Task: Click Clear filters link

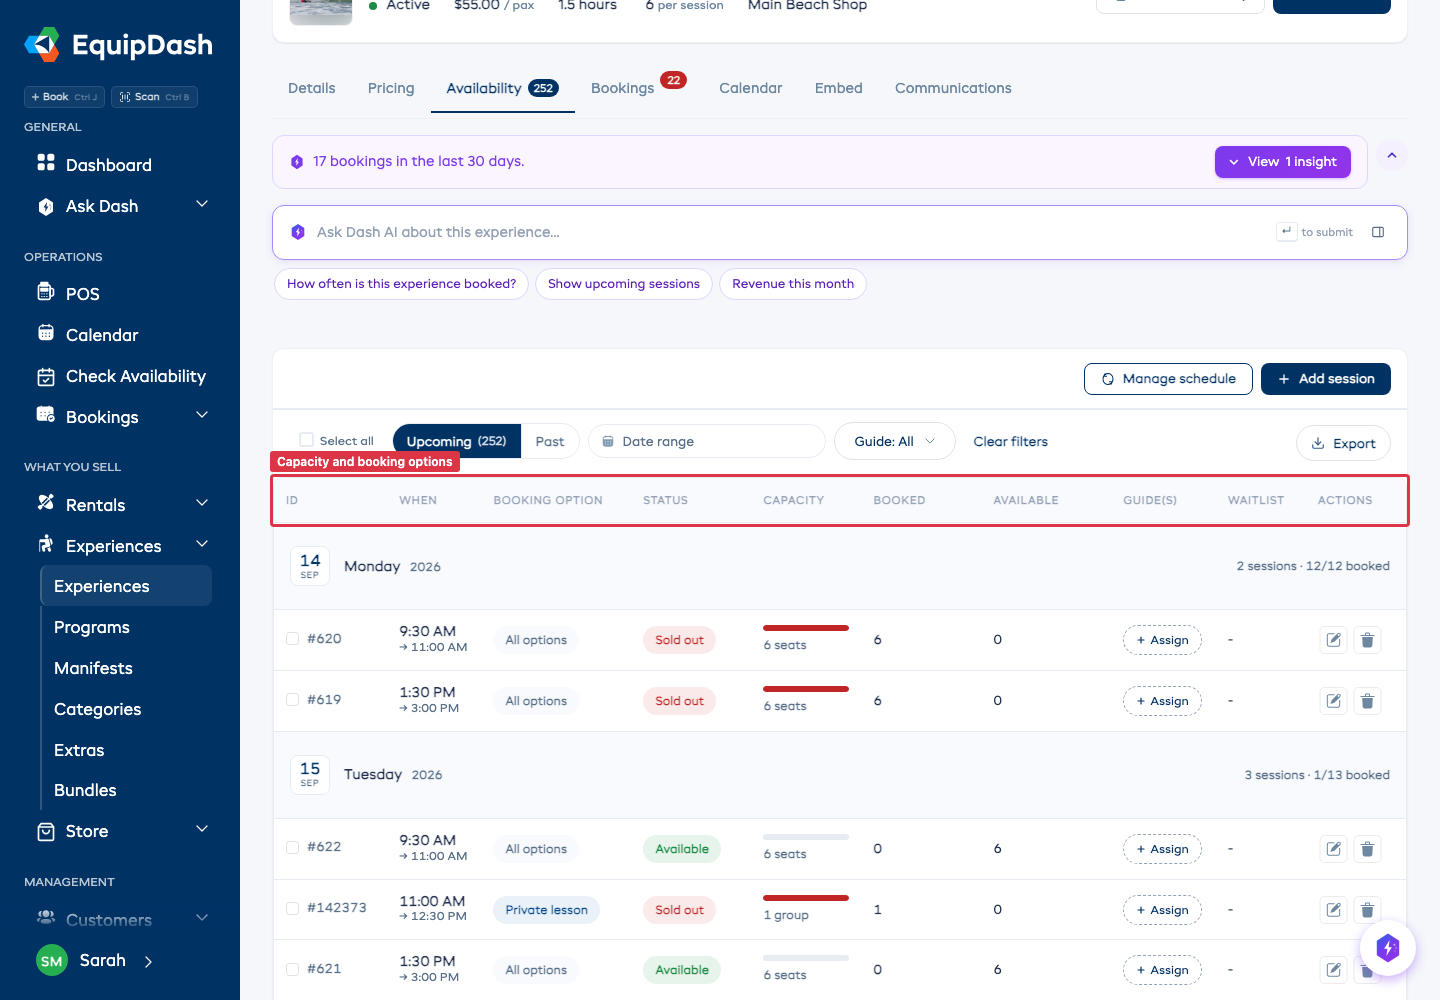Action: (1011, 442)
